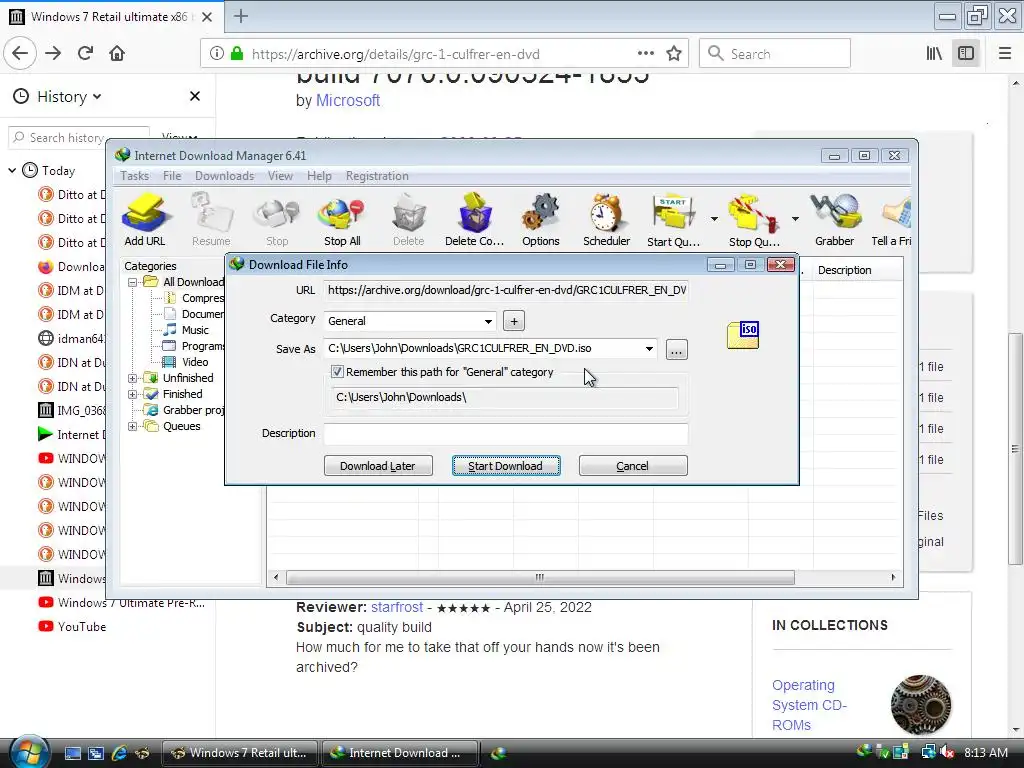Viewport: 1024px width, 768px height.
Task: Go to the Firefox home page
Action: coord(117,54)
